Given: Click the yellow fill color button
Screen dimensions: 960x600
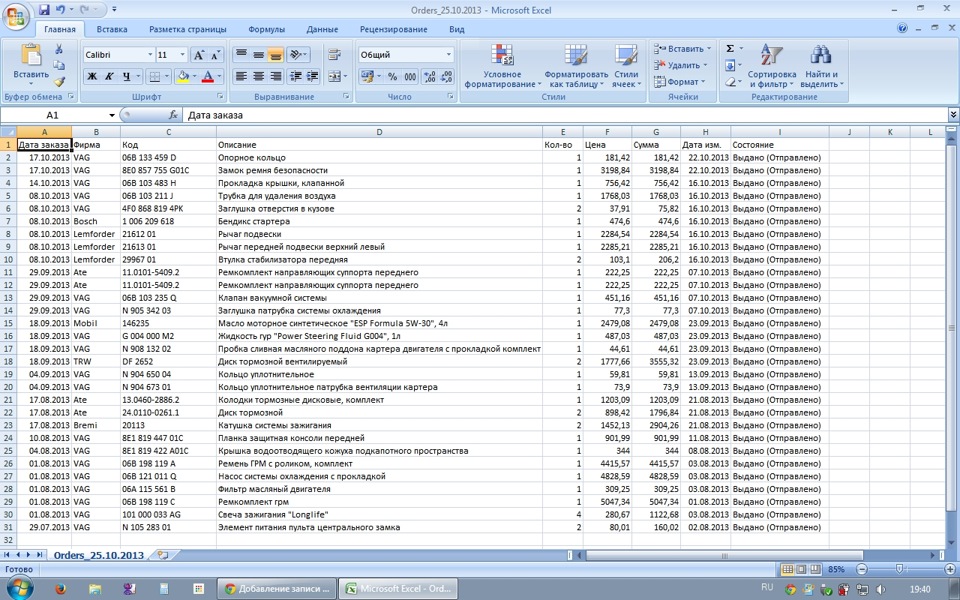Looking at the screenshot, I should point(183,77).
